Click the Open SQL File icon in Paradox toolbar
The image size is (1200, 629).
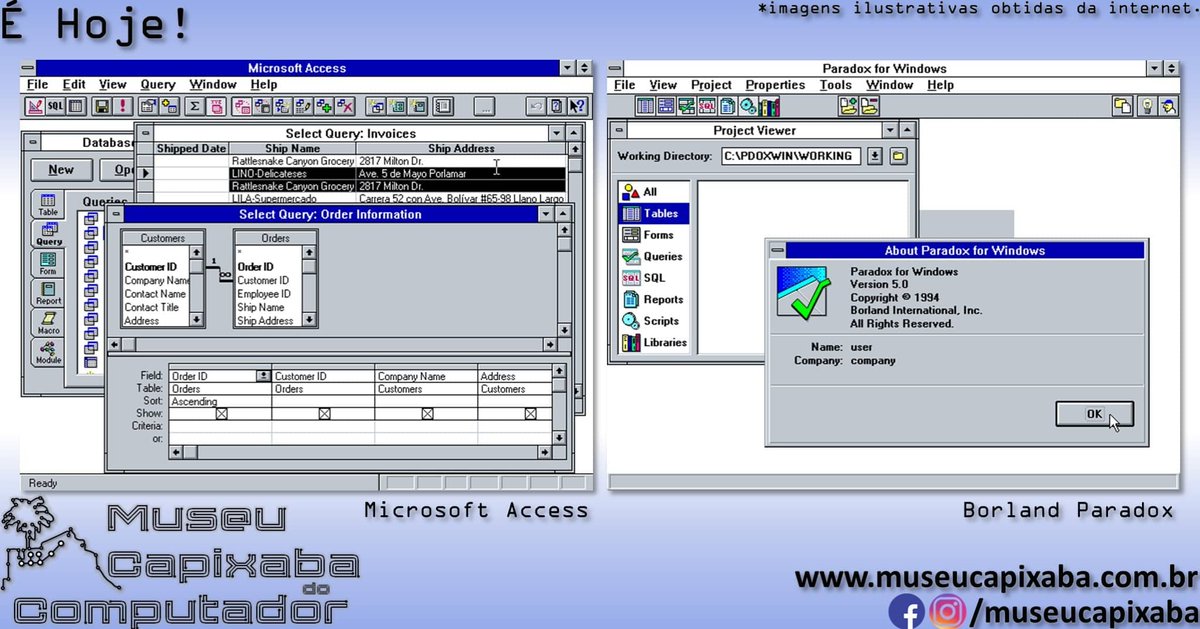[707, 106]
